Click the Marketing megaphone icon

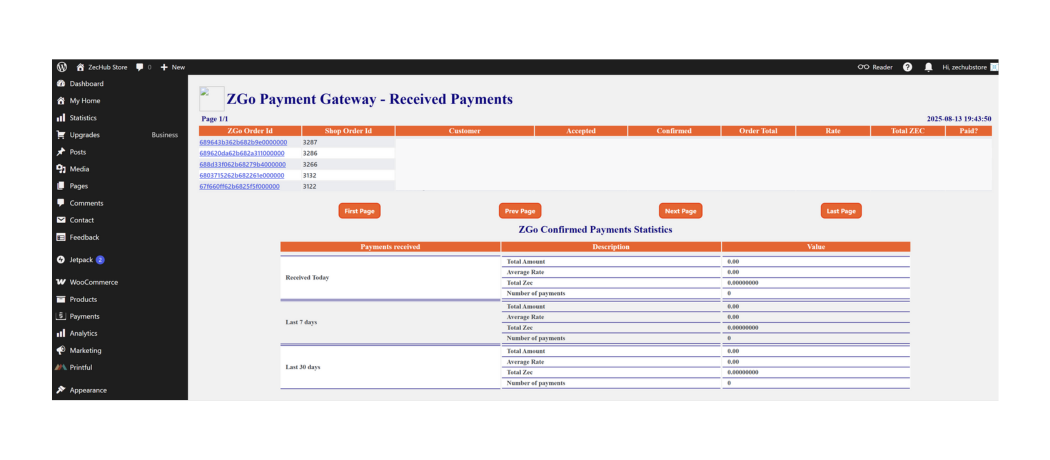pyautogui.click(x=61, y=350)
